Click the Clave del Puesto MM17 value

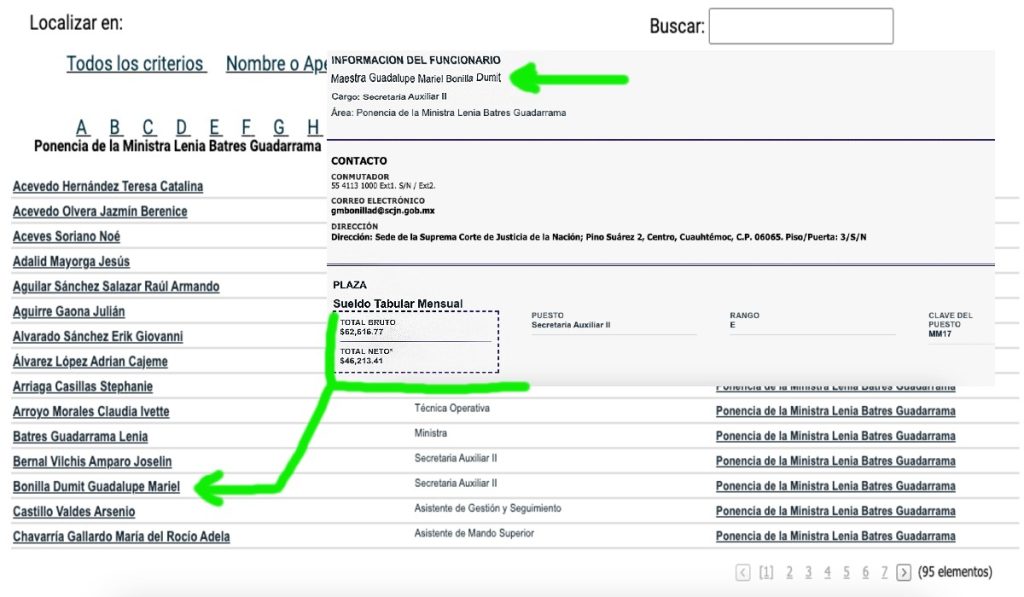940,334
